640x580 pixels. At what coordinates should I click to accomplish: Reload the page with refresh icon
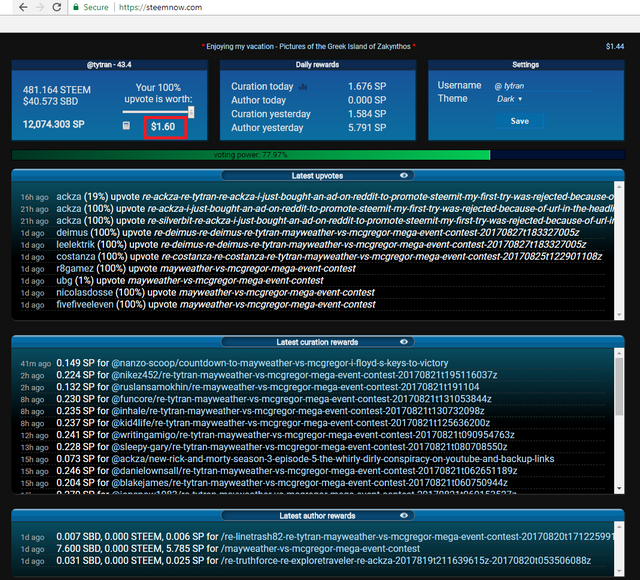[57, 7]
